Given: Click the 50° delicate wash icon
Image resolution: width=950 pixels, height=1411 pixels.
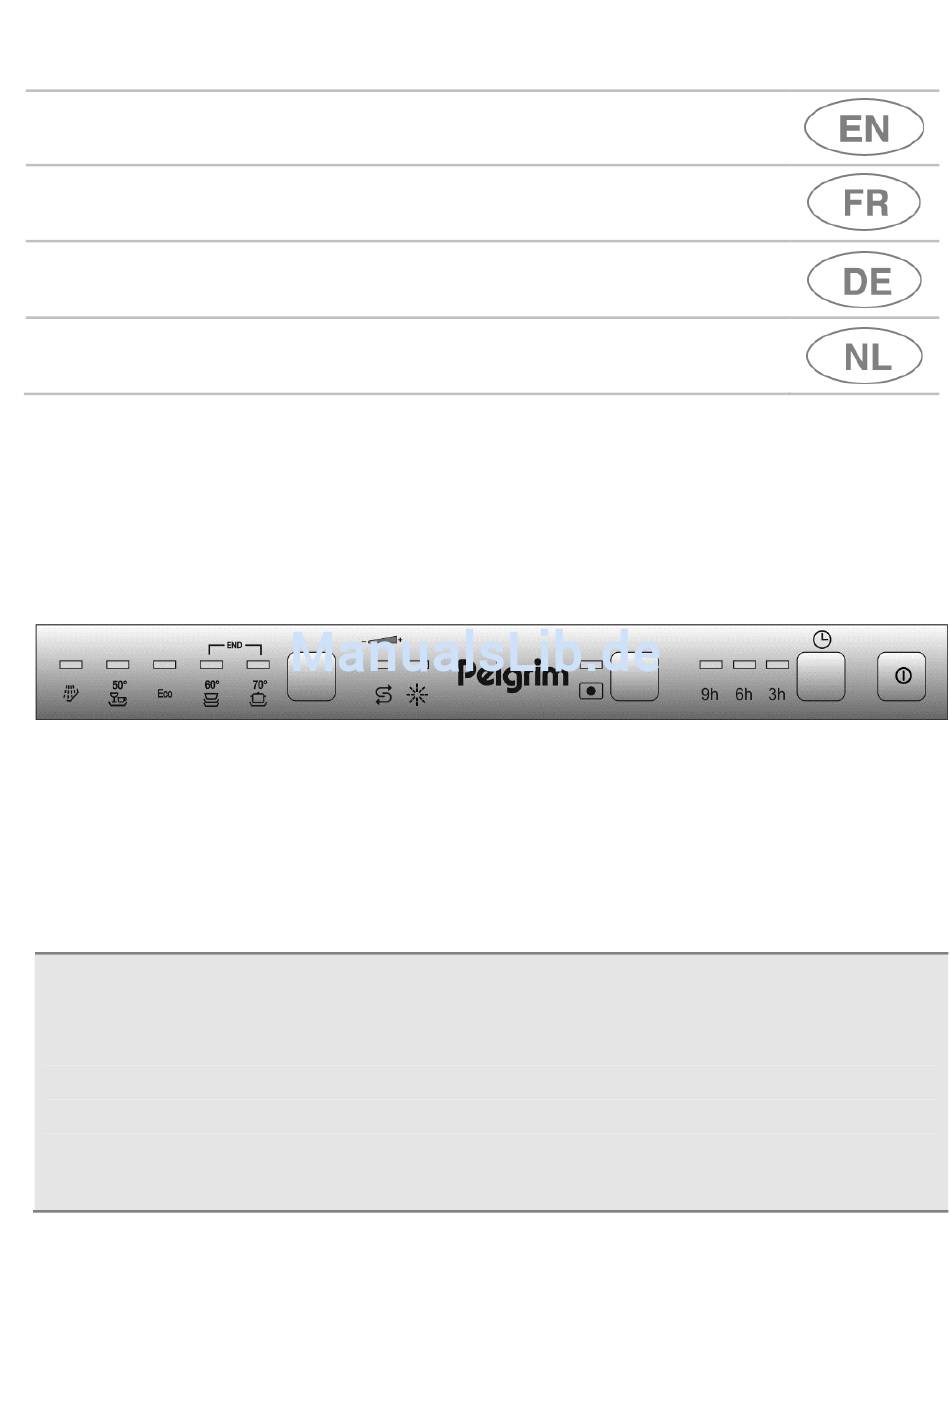Looking at the screenshot, I should click(119, 693).
